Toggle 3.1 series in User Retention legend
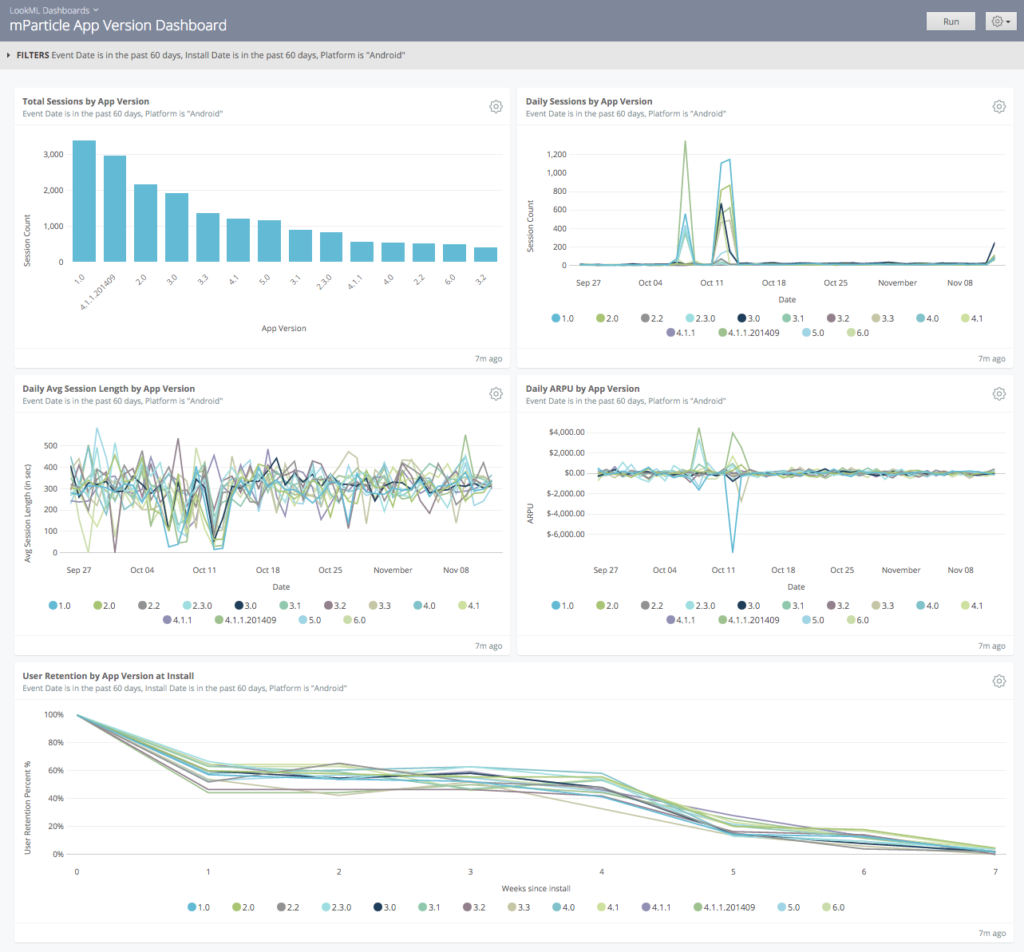This screenshot has height=952, width=1024. click(429, 908)
